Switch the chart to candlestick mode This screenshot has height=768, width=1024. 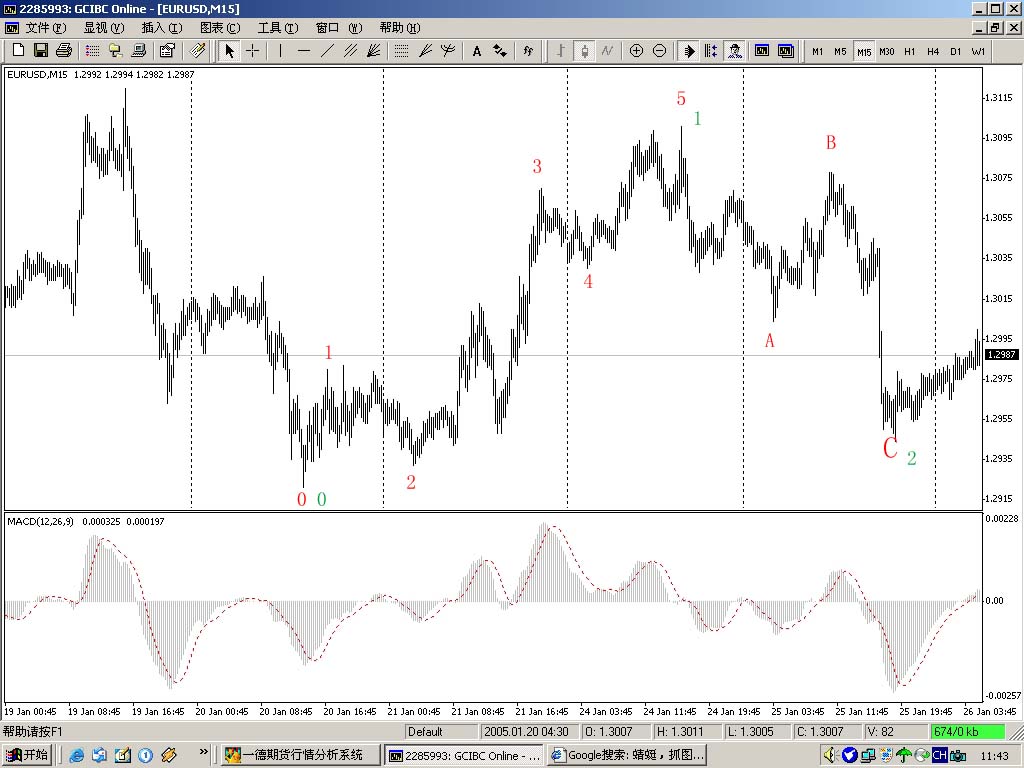point(584,51)
